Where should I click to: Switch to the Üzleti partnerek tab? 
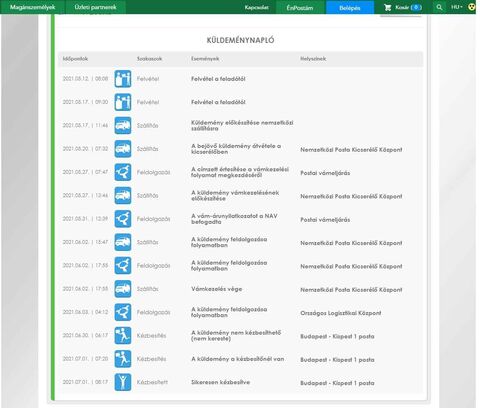(x=95, y=7)
